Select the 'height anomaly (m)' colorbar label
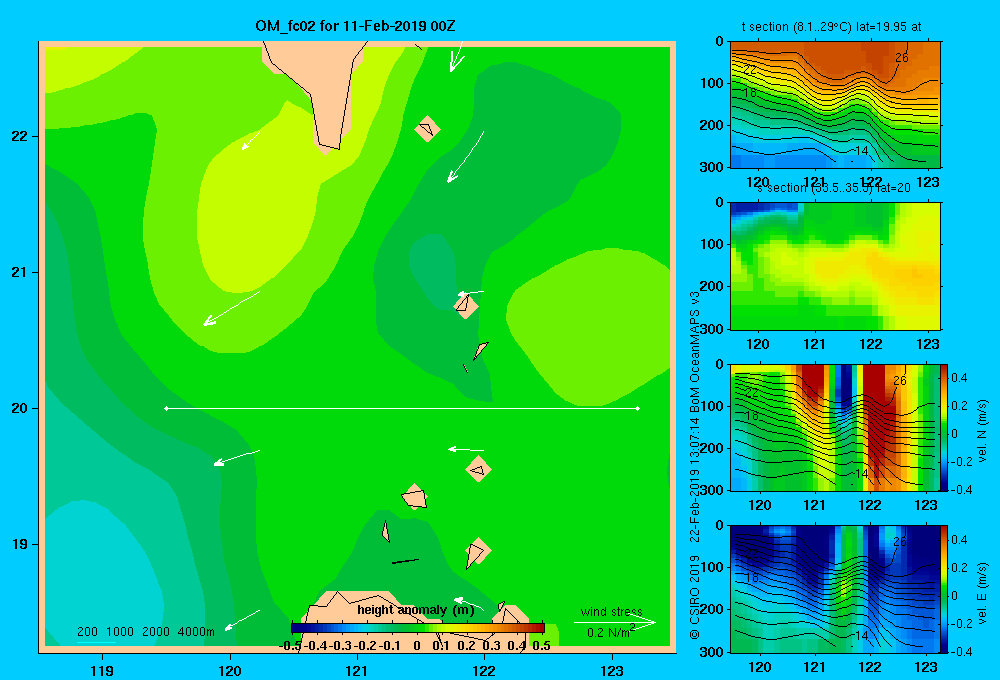 point(416,610)
